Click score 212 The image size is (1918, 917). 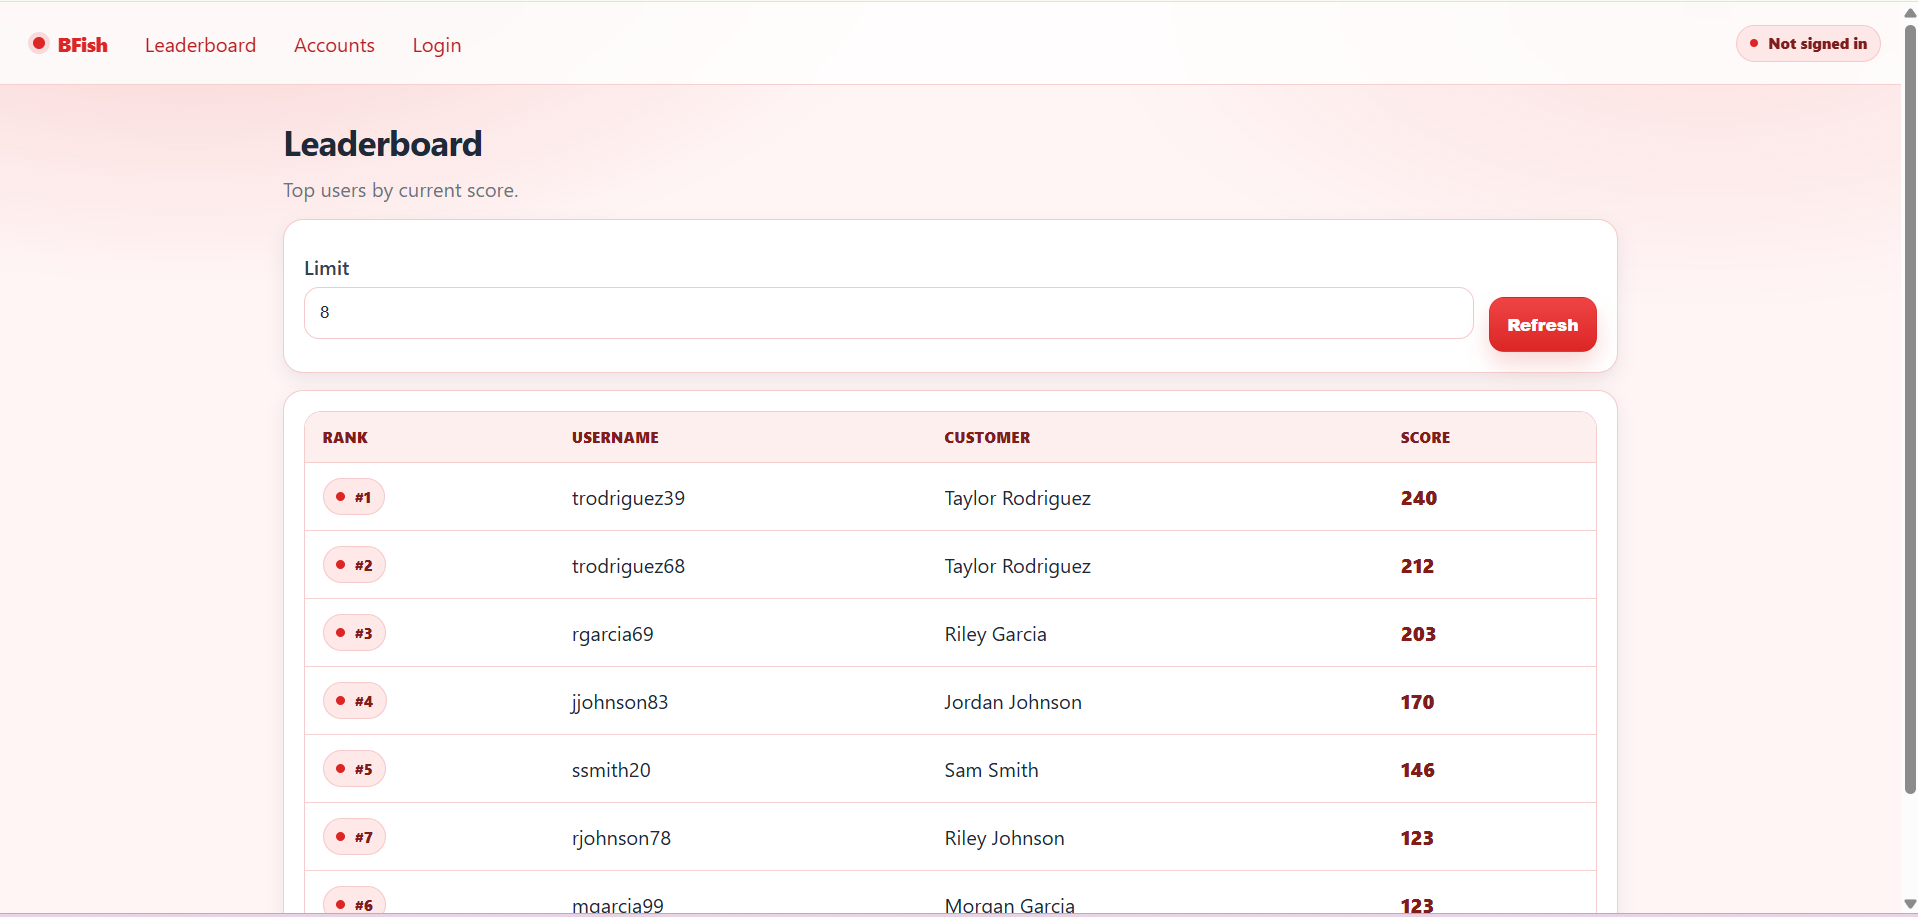[1417, 566]
